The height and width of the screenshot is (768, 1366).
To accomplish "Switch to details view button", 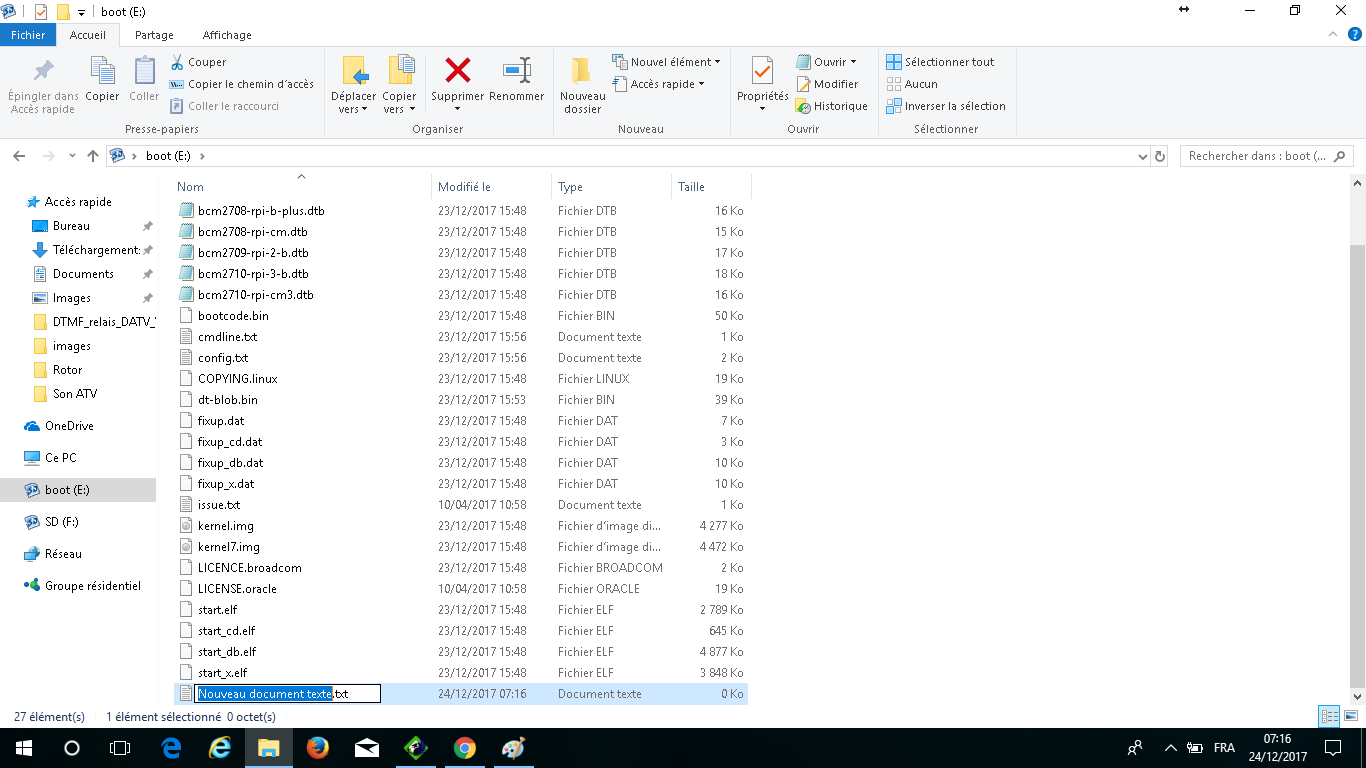I will click(x=1328, y=717).
